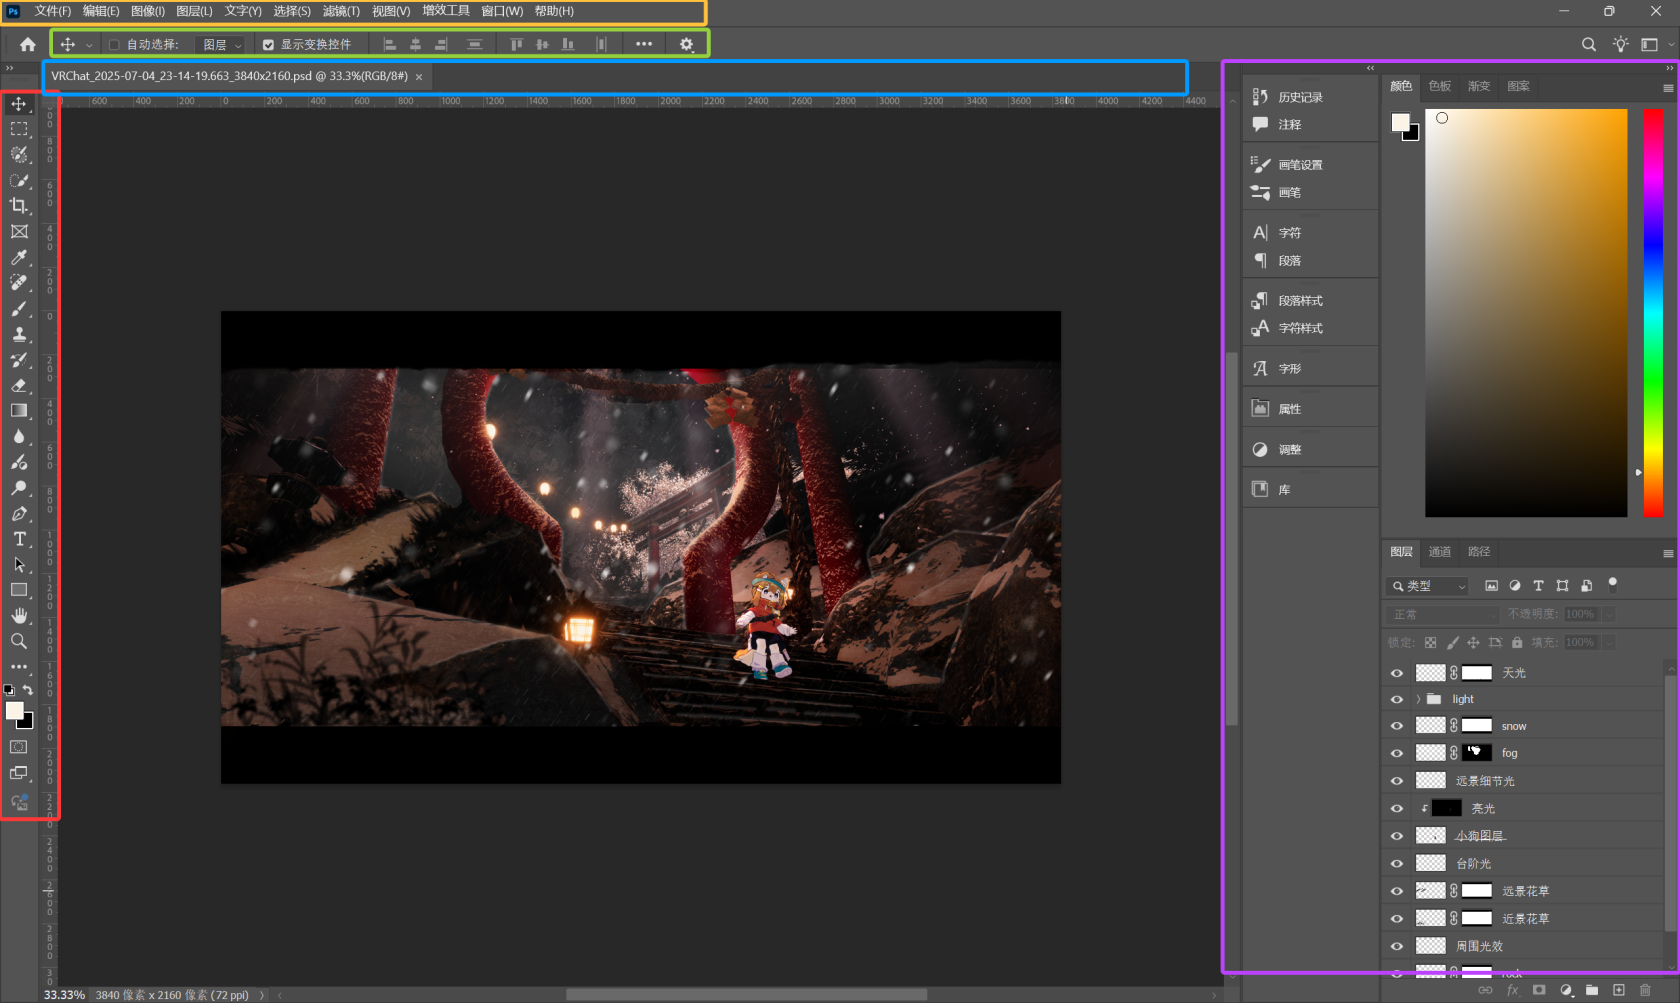Open the 画笔设置 panel
The height and width of the screenshot is (1003, 1680).
(x=1300, y=165)
